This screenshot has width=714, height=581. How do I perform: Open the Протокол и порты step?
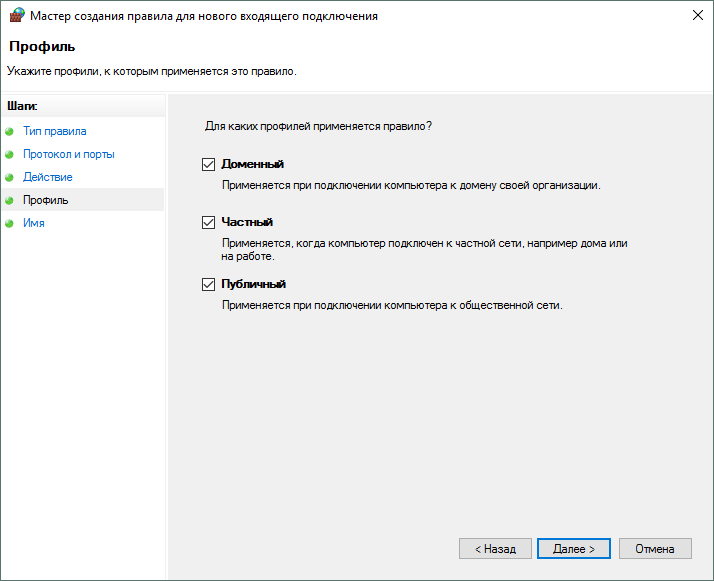tap(68, 154)
